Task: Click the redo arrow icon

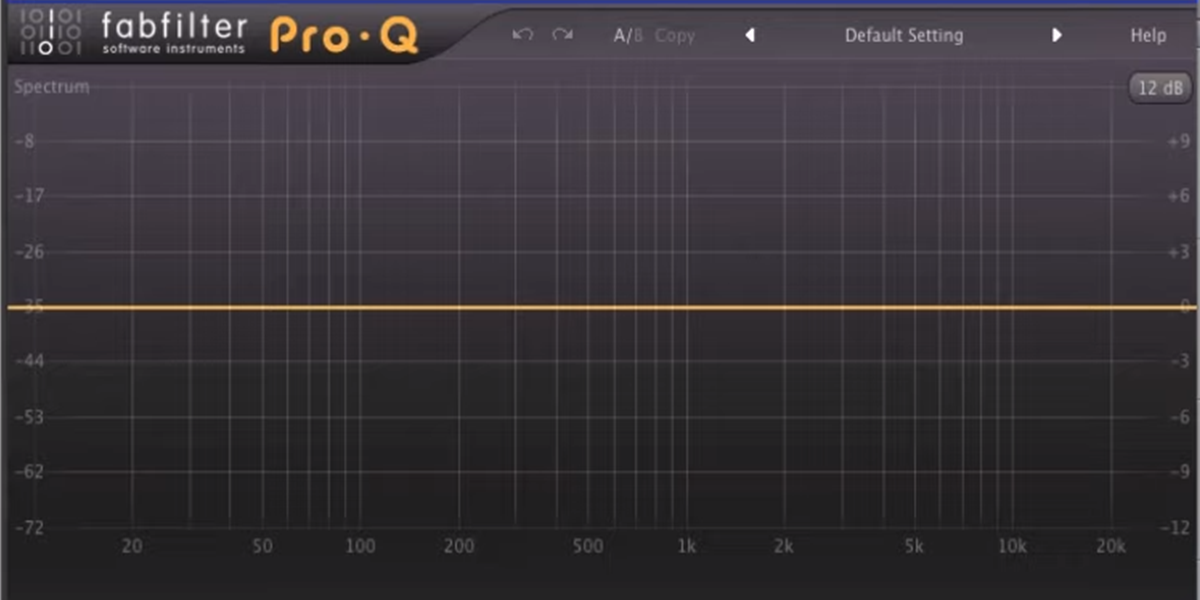Action: (x=561, y=34)
